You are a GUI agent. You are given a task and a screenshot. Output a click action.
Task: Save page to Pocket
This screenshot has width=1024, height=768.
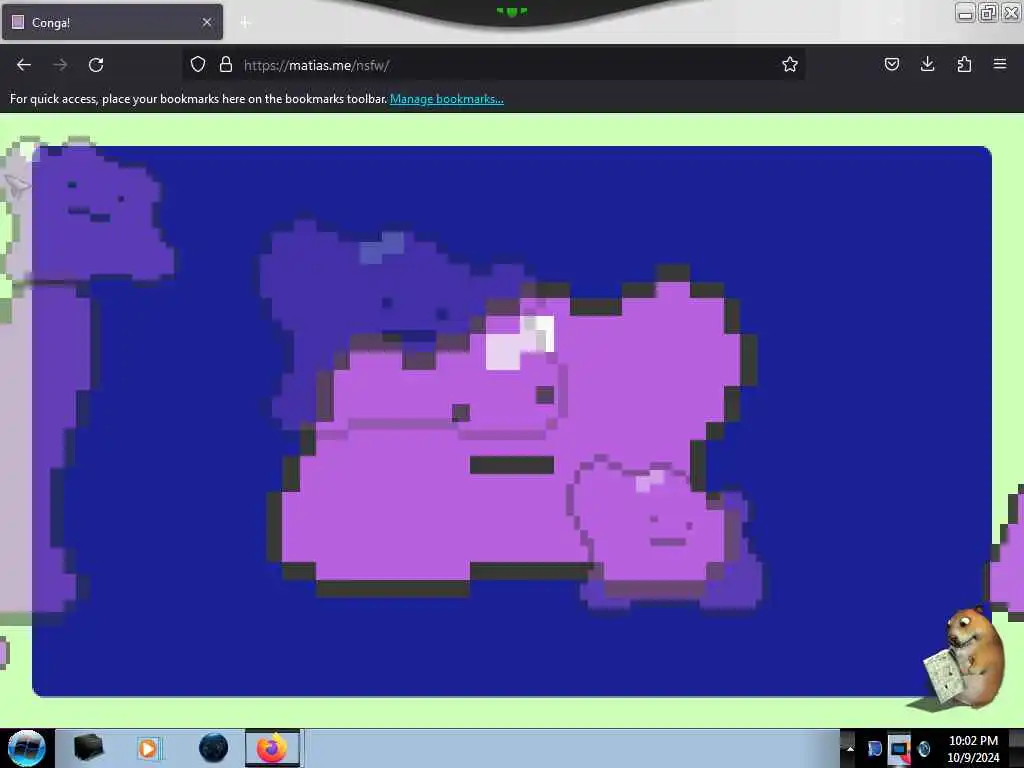coord(891,64)
